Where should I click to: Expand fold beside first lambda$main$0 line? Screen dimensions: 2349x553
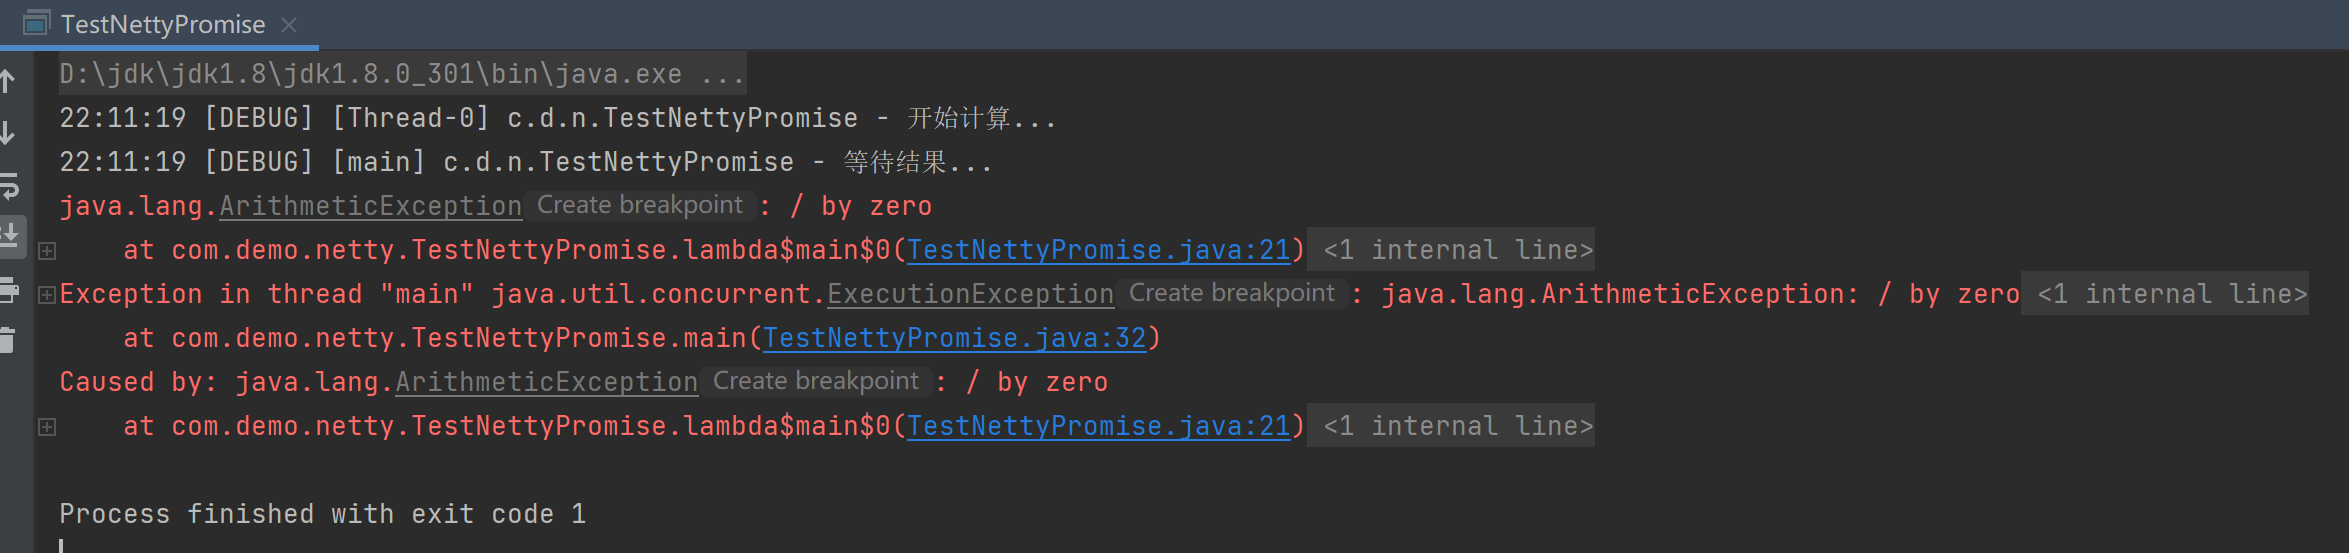pos(47,251)
